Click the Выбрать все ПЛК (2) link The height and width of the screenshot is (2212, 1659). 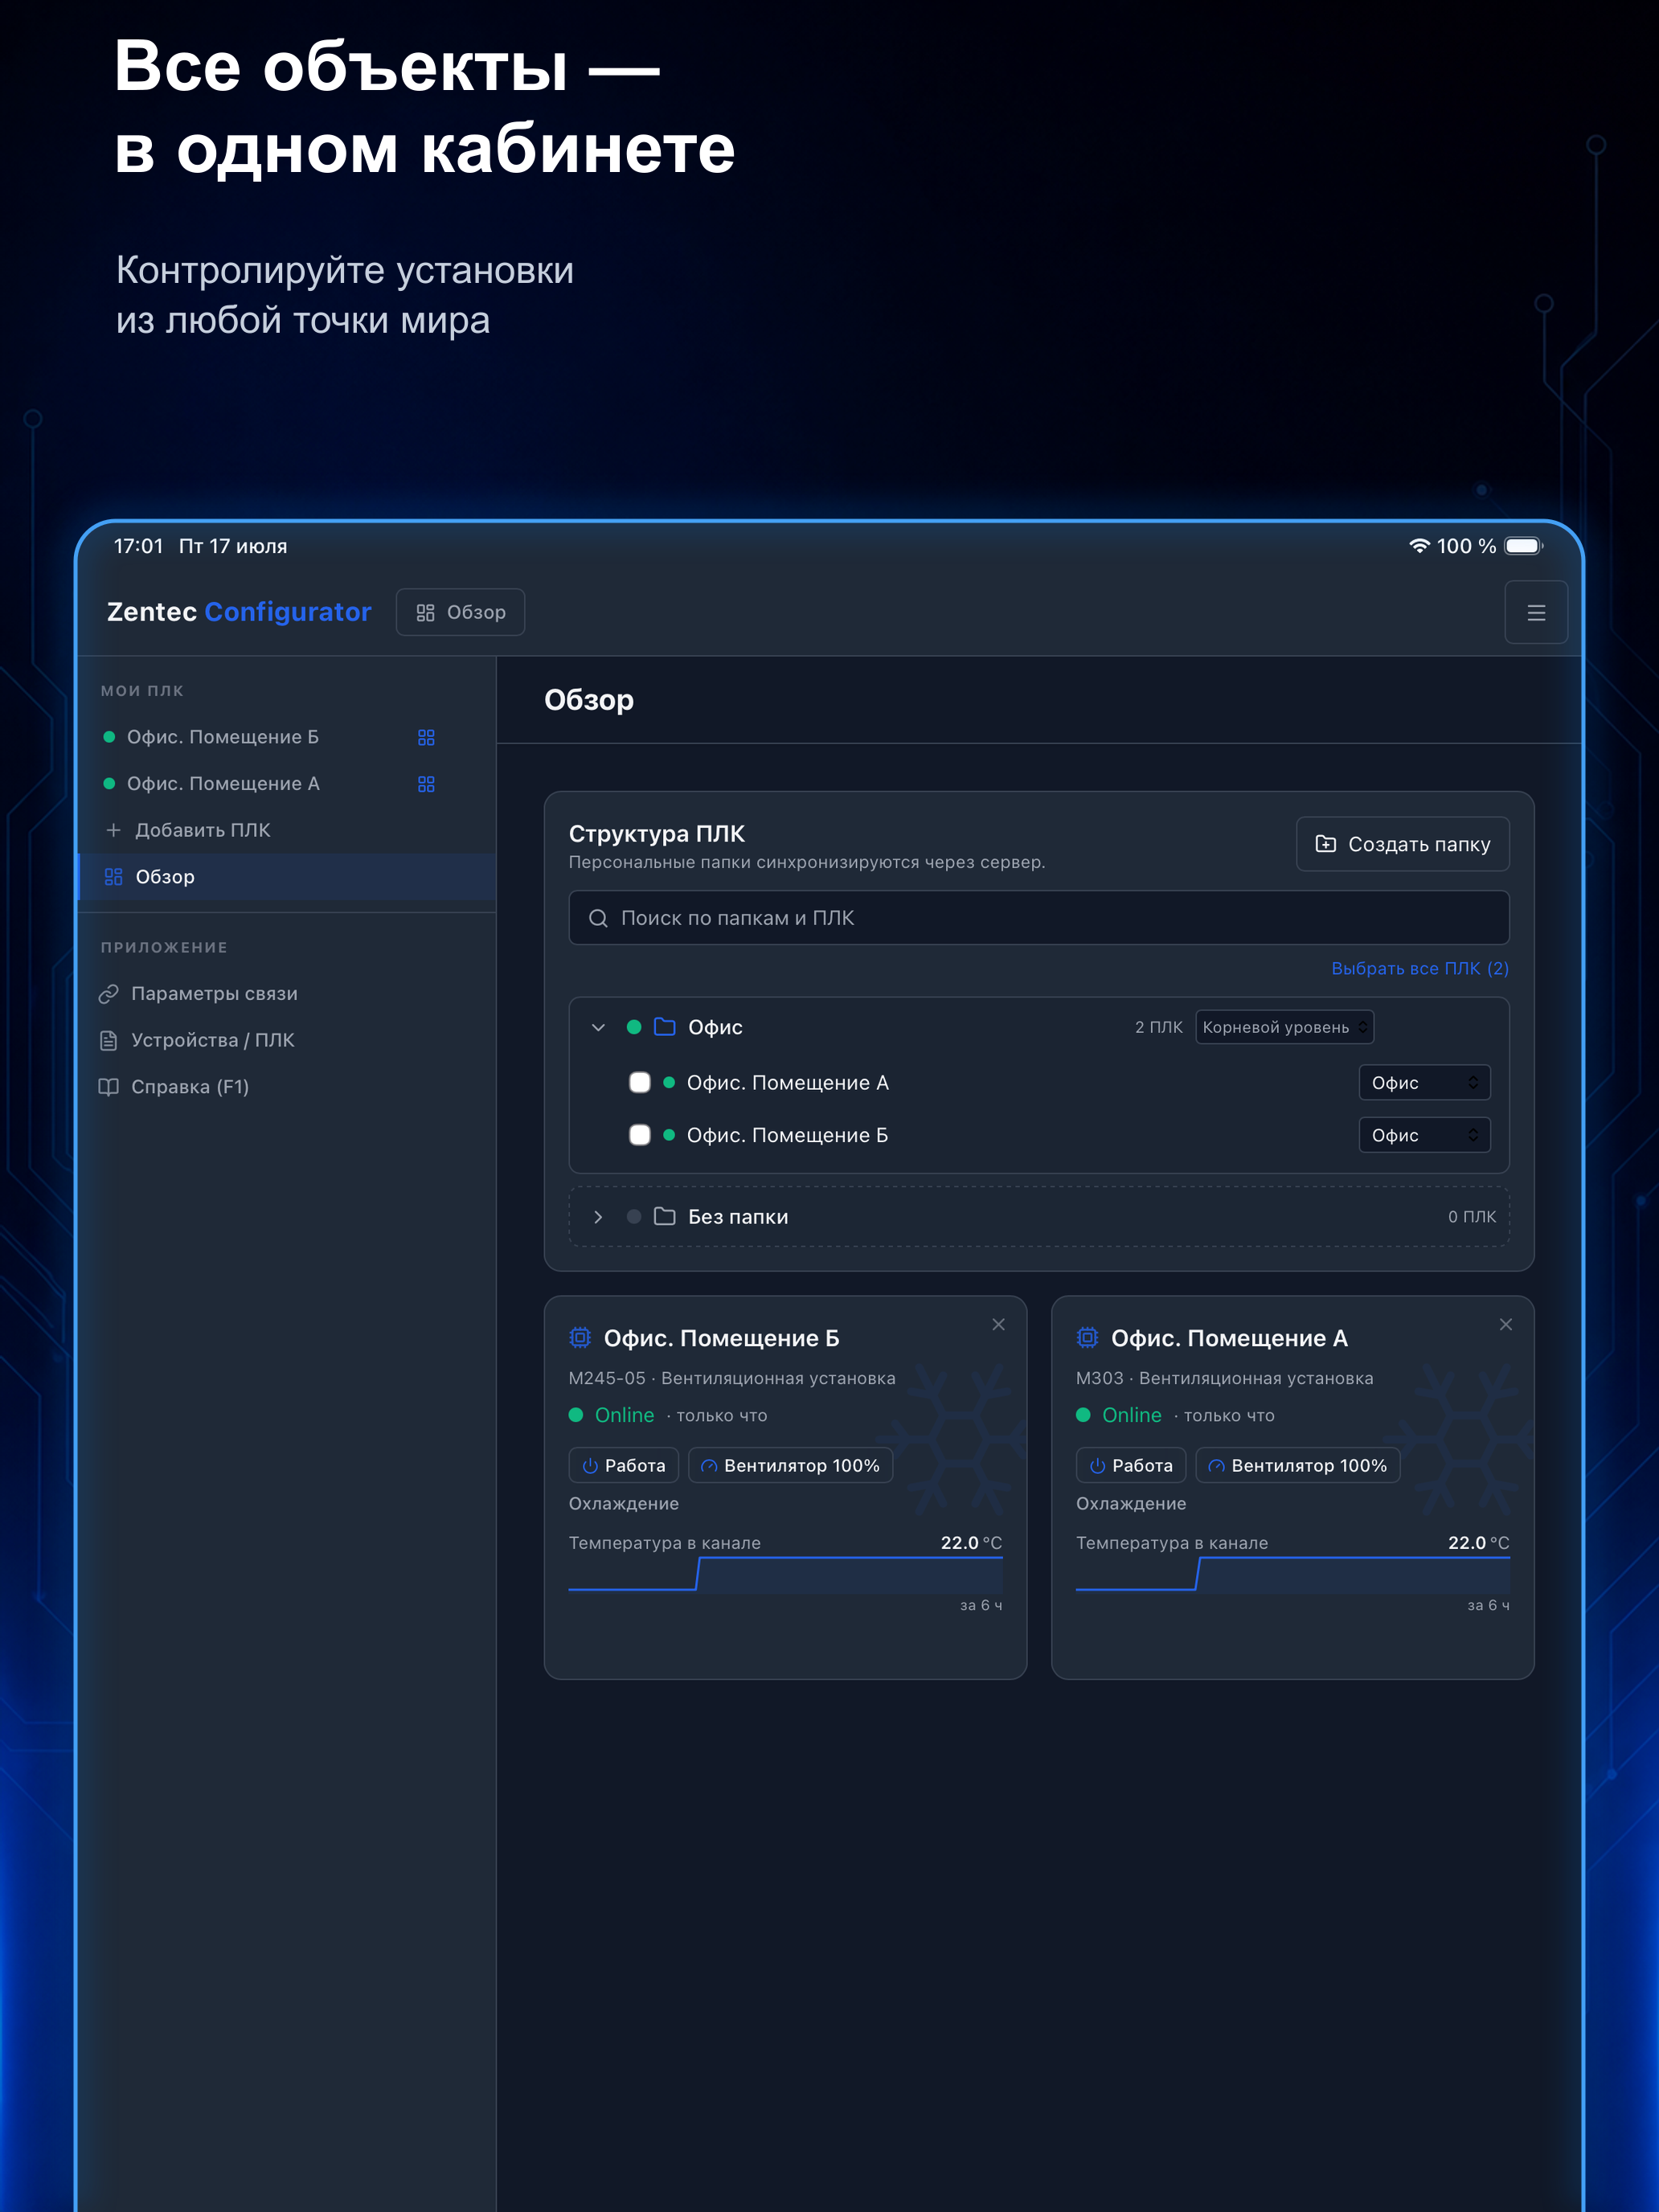click(1419, 969)
